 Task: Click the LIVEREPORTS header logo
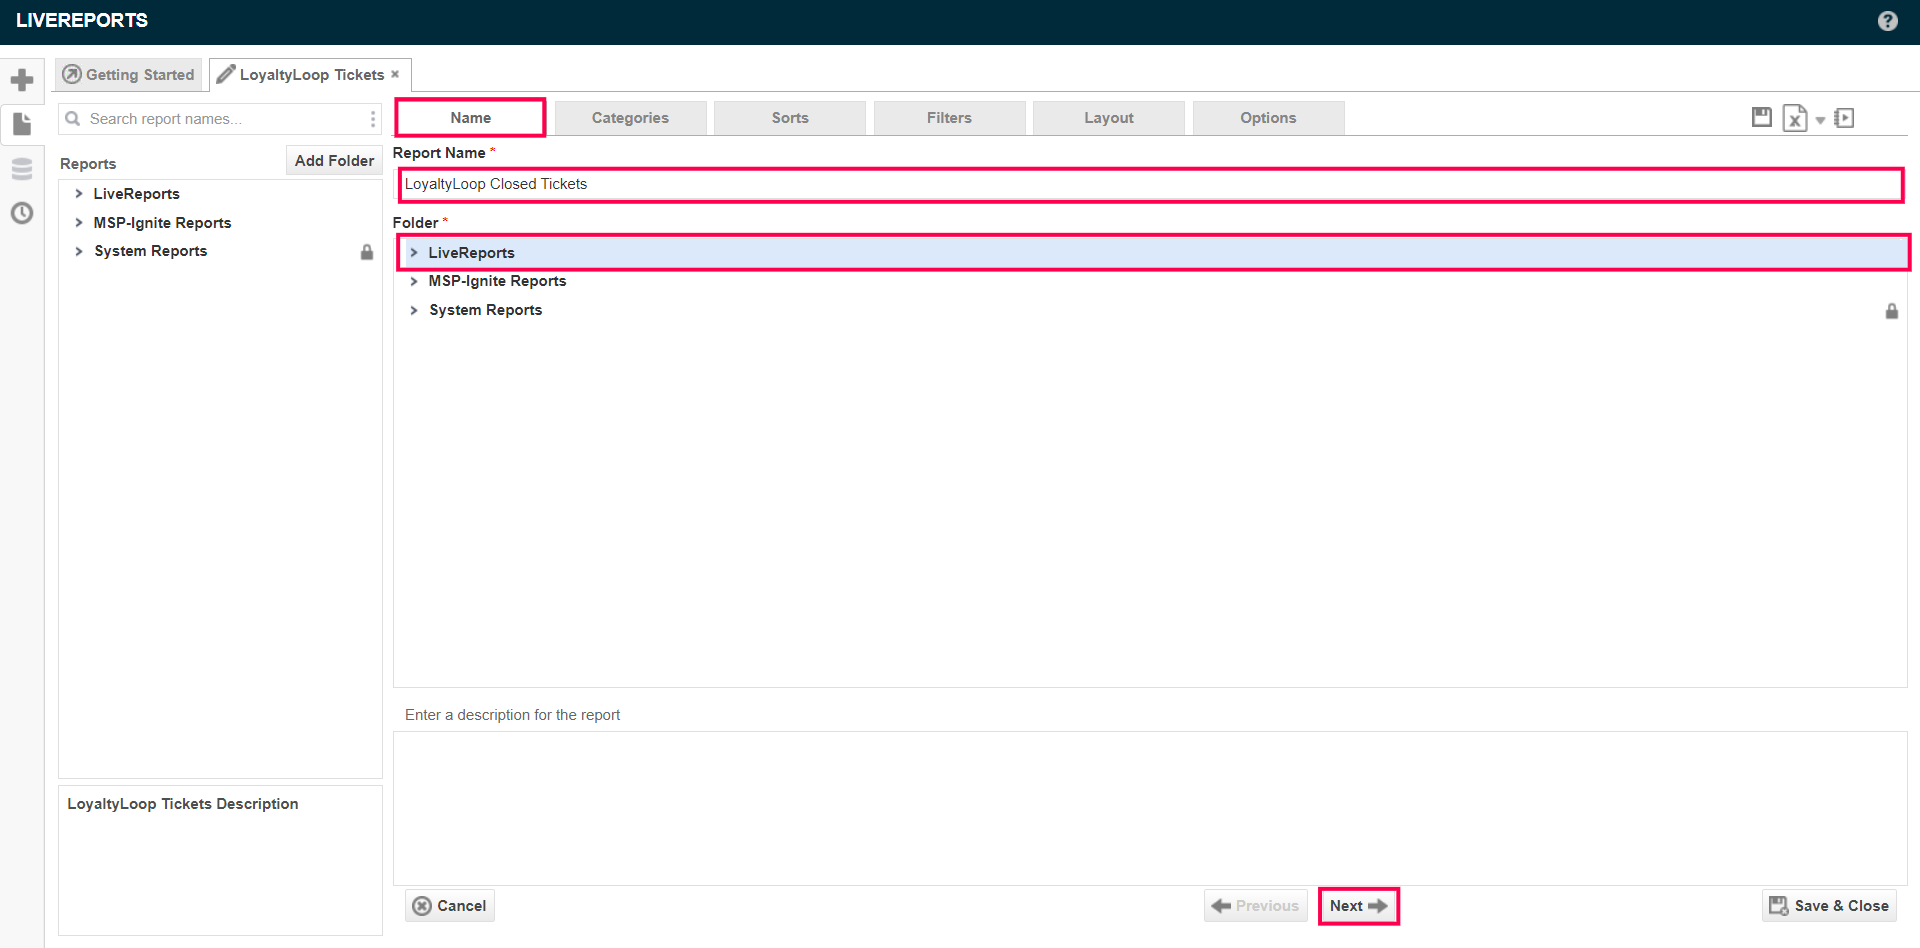[82, 20]
